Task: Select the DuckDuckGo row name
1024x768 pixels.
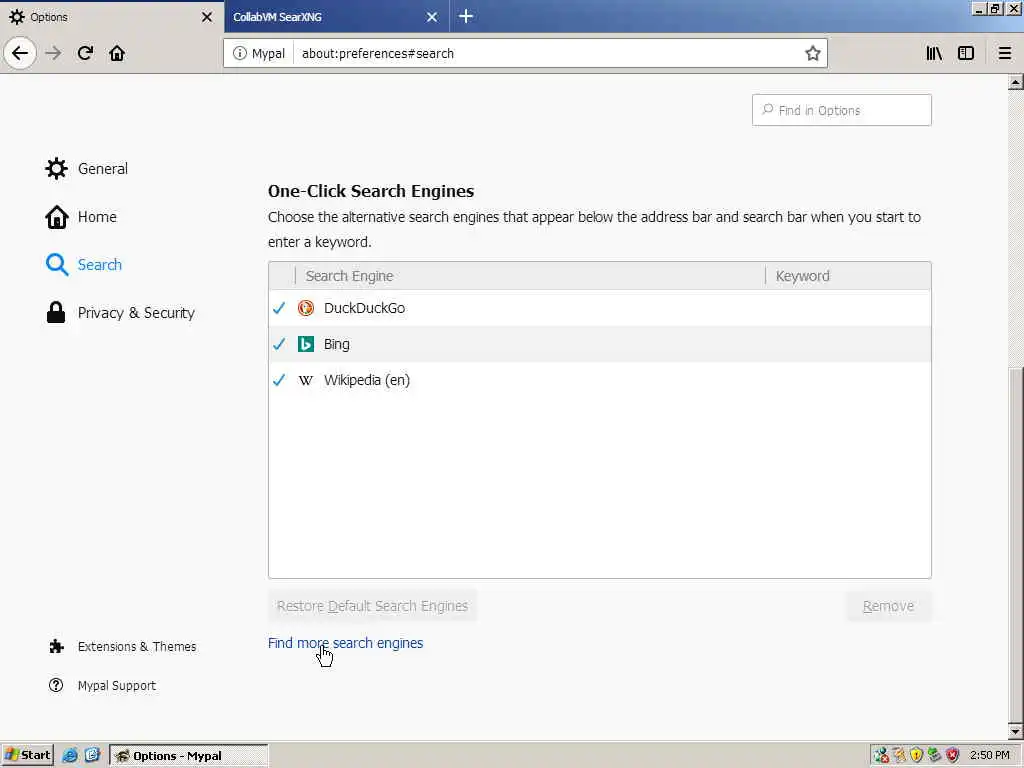Action: pyautogui.click(x=364, y=308)
